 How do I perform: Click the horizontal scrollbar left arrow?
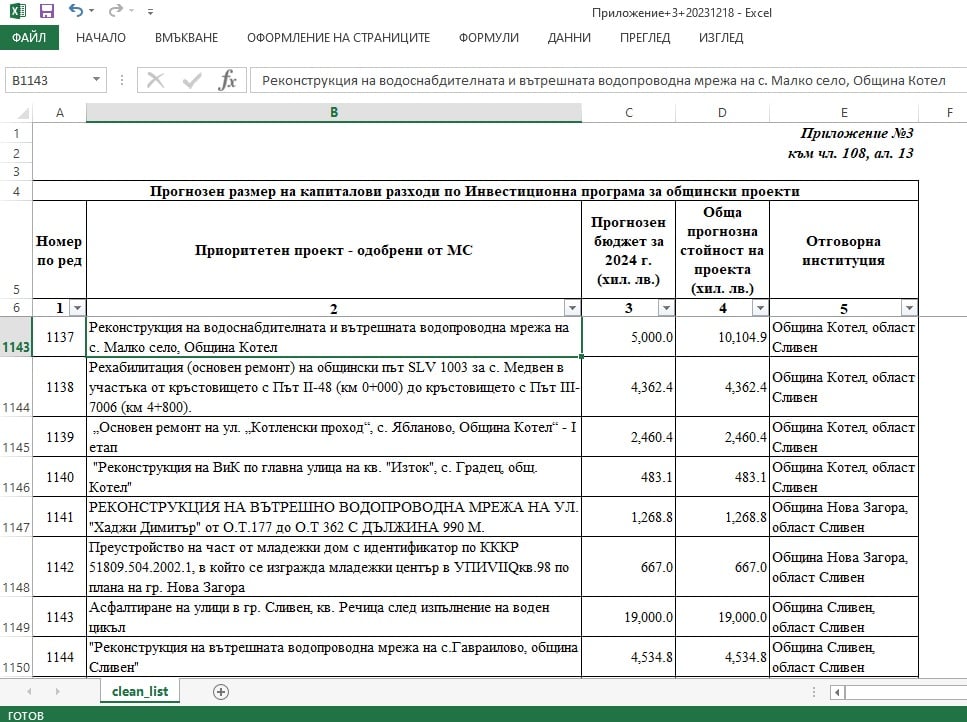tap(838, 691)
